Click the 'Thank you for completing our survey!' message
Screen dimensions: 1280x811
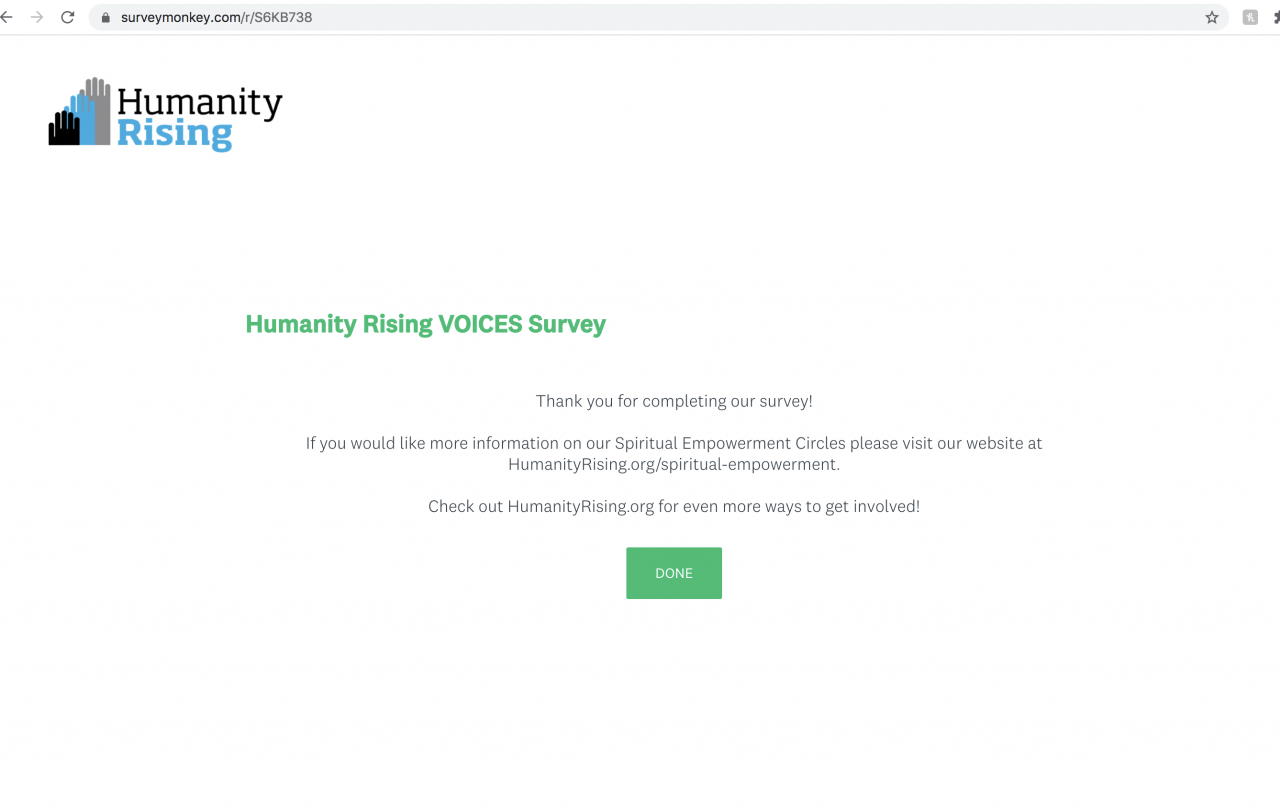674,401
